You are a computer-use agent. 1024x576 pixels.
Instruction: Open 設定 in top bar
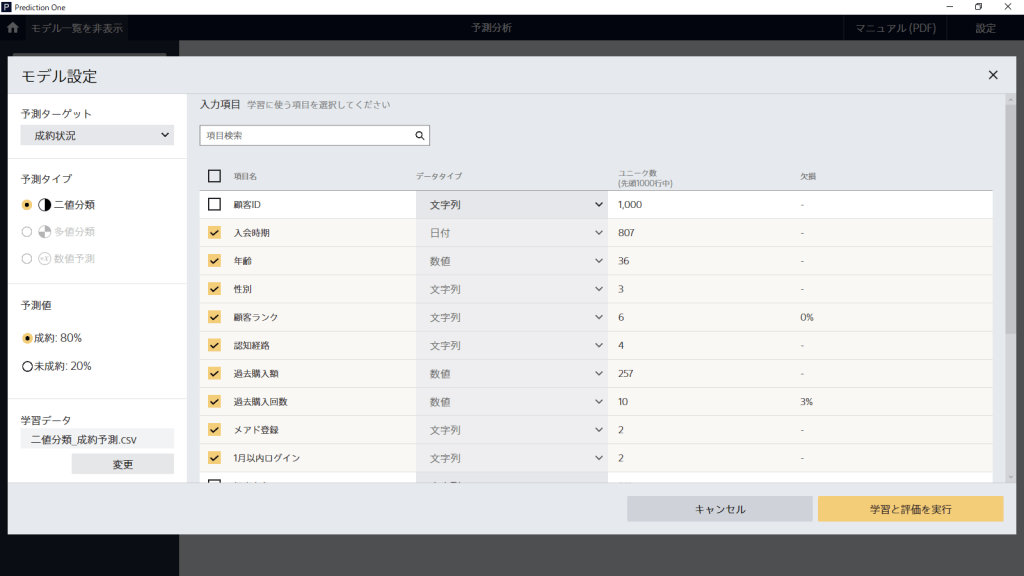[985, 28]
